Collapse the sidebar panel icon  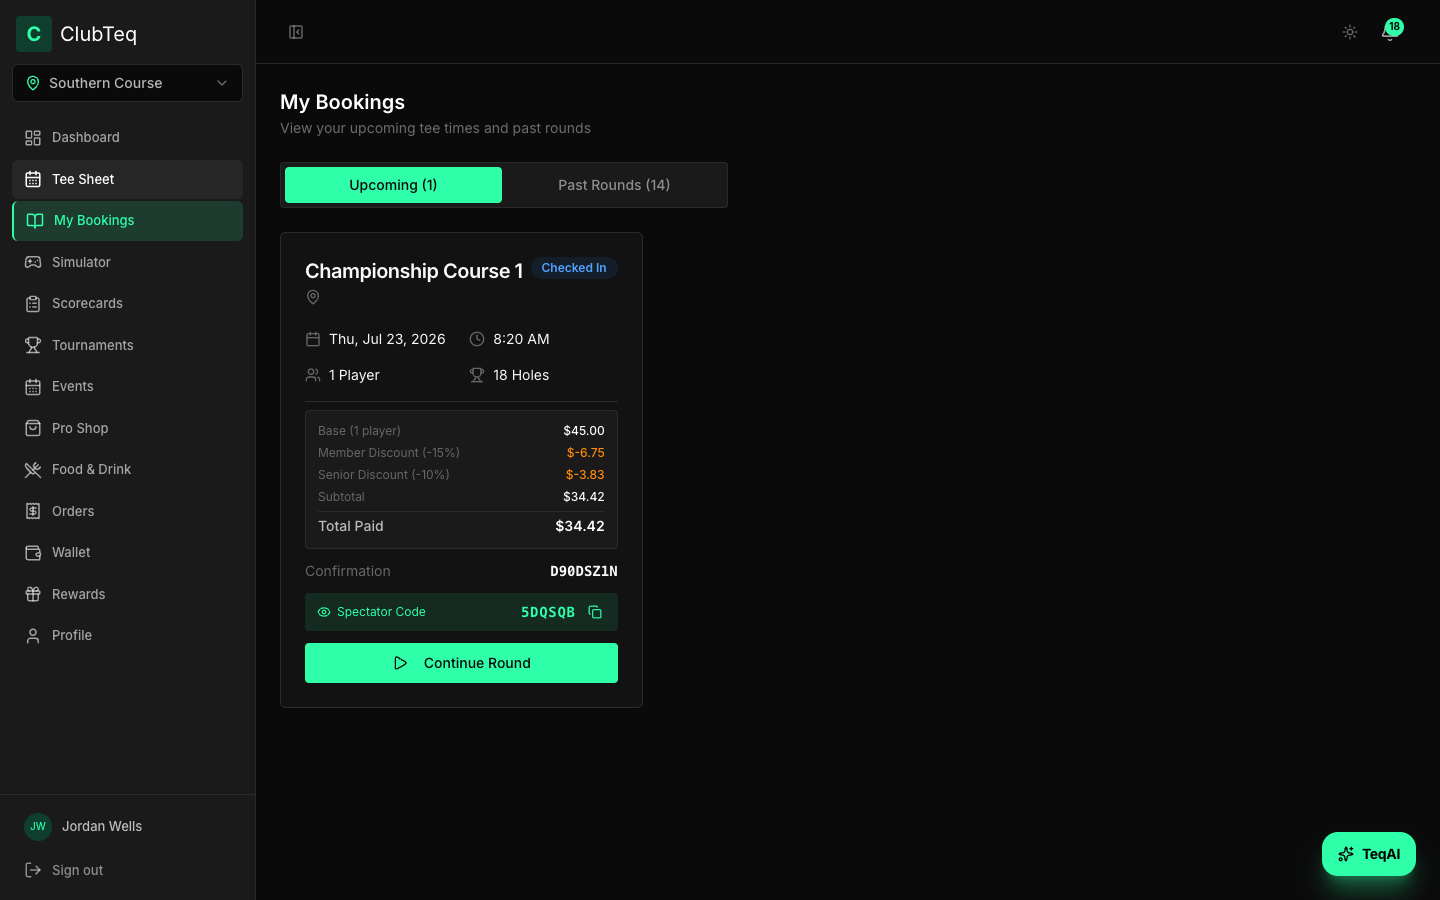(296, 32)
